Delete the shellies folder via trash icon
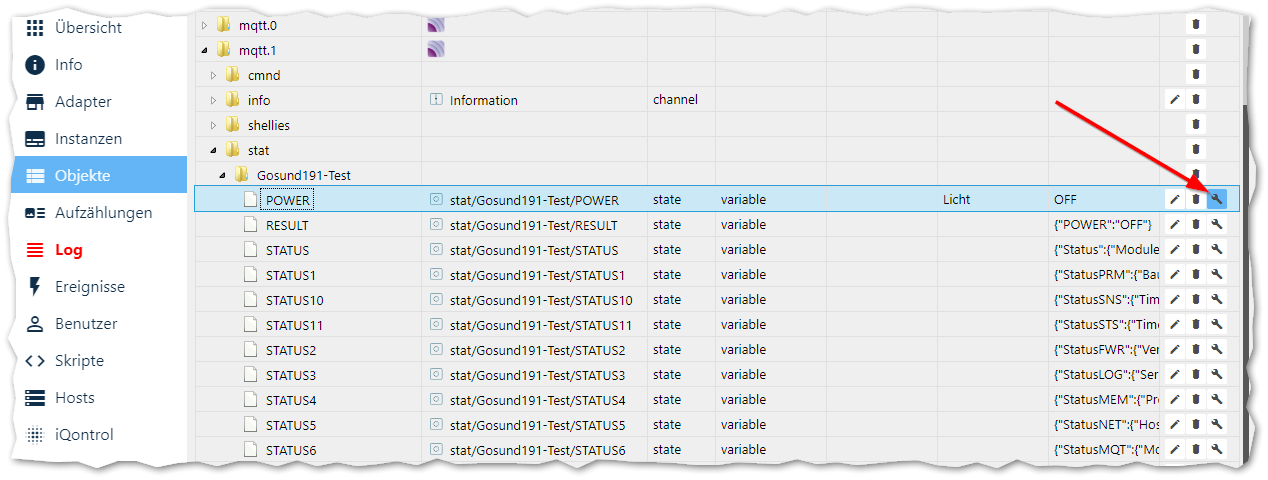This screenshot has width=1268, height=480. (1196, 125)
